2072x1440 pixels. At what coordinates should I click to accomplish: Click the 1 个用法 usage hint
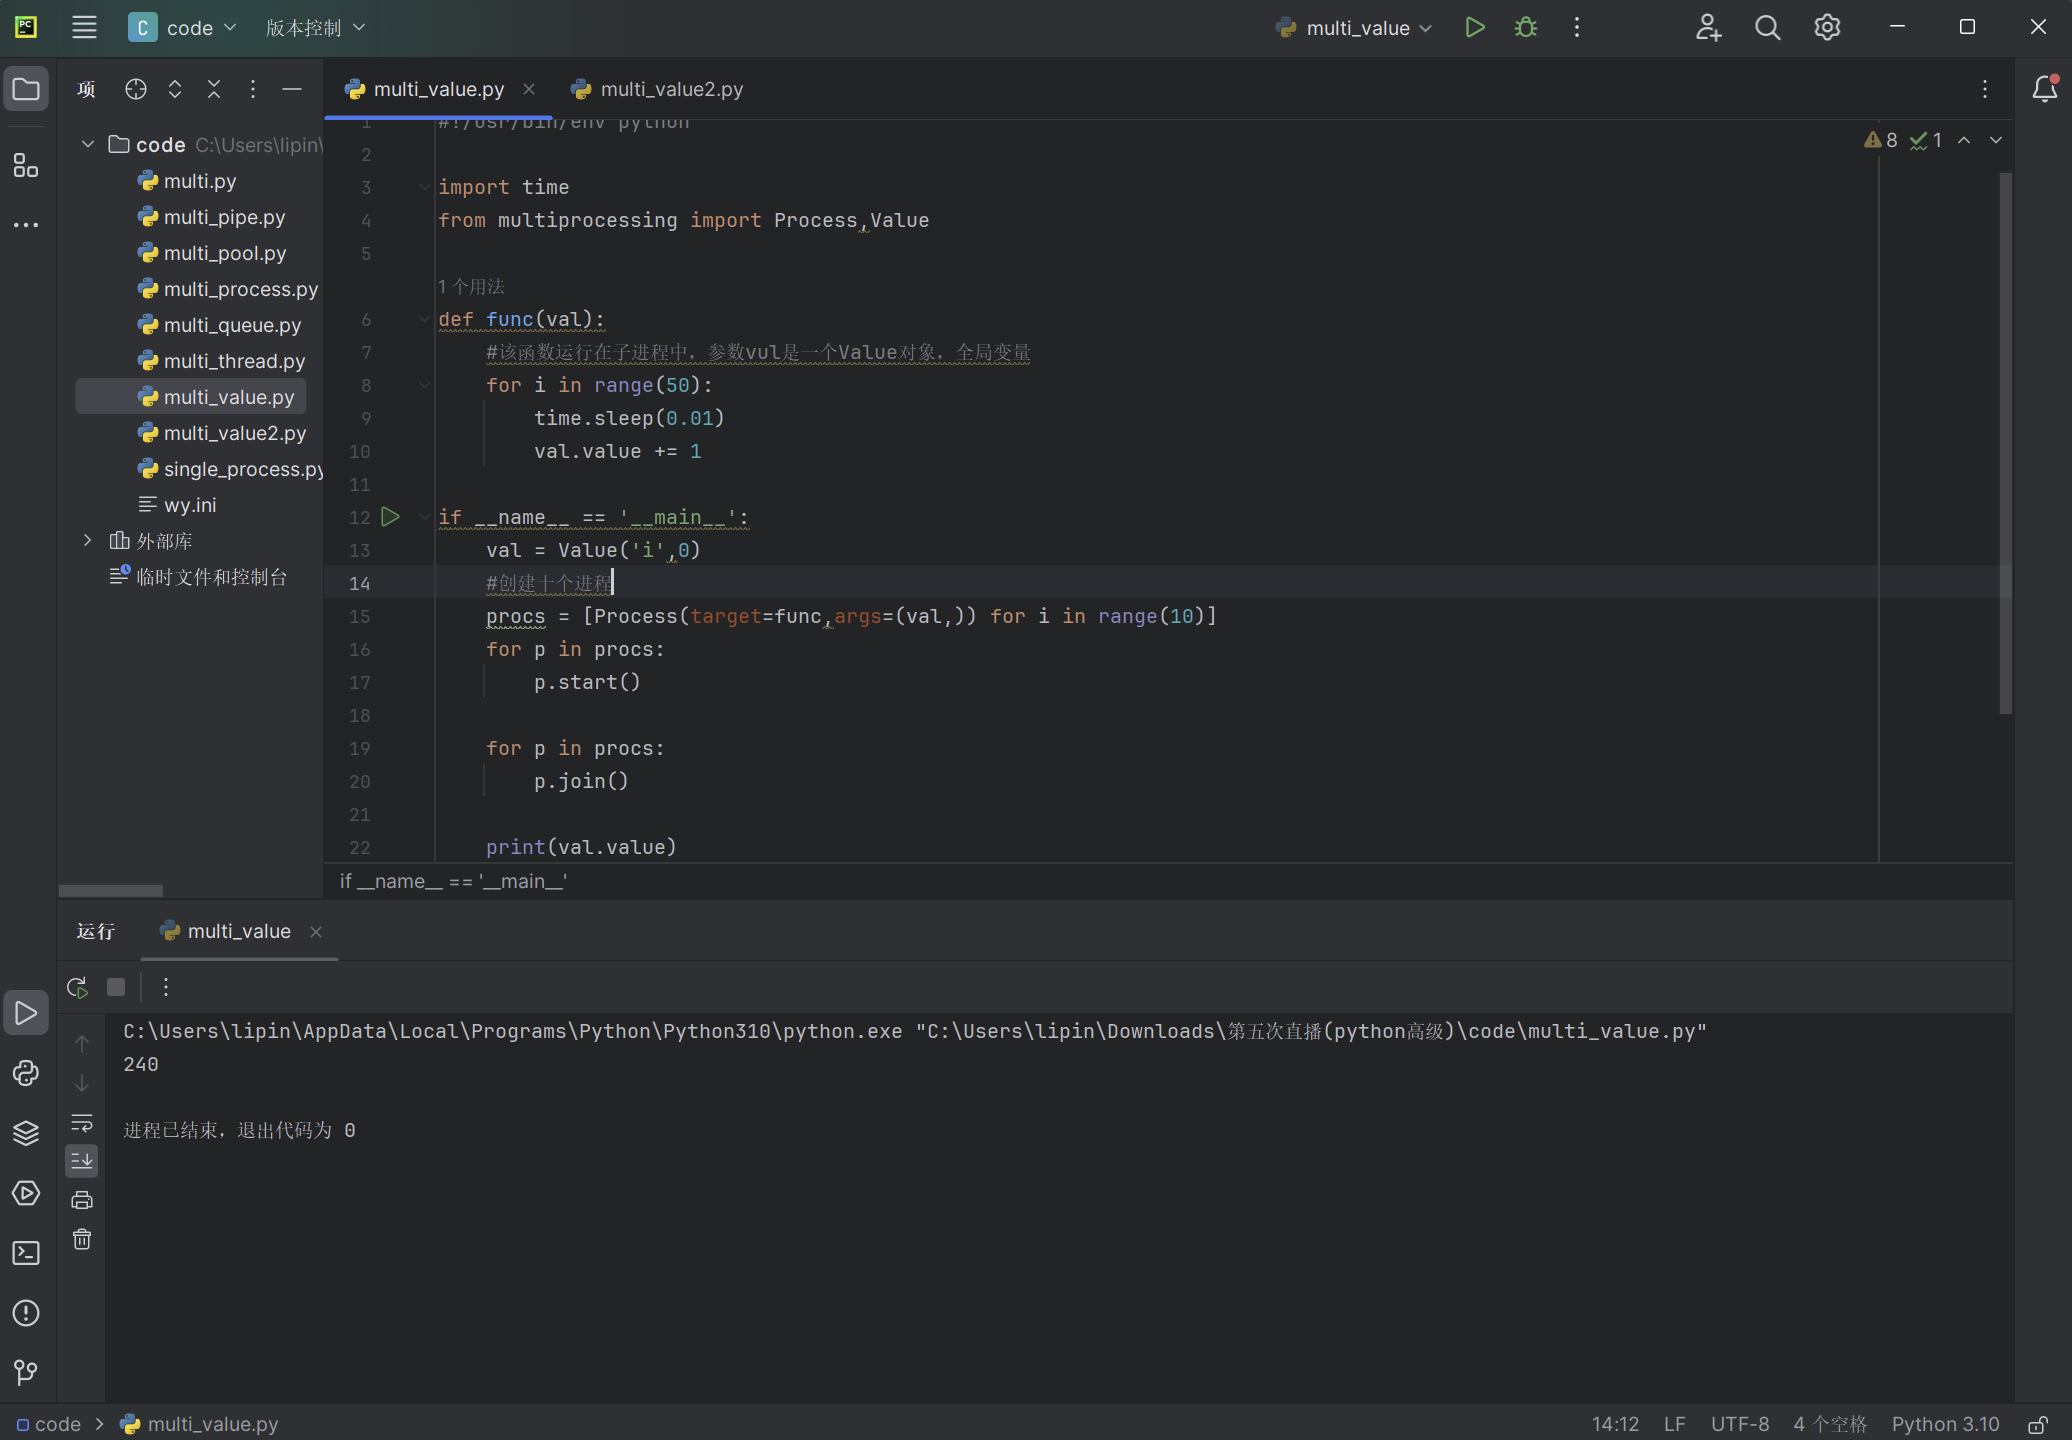pos(471,287)
